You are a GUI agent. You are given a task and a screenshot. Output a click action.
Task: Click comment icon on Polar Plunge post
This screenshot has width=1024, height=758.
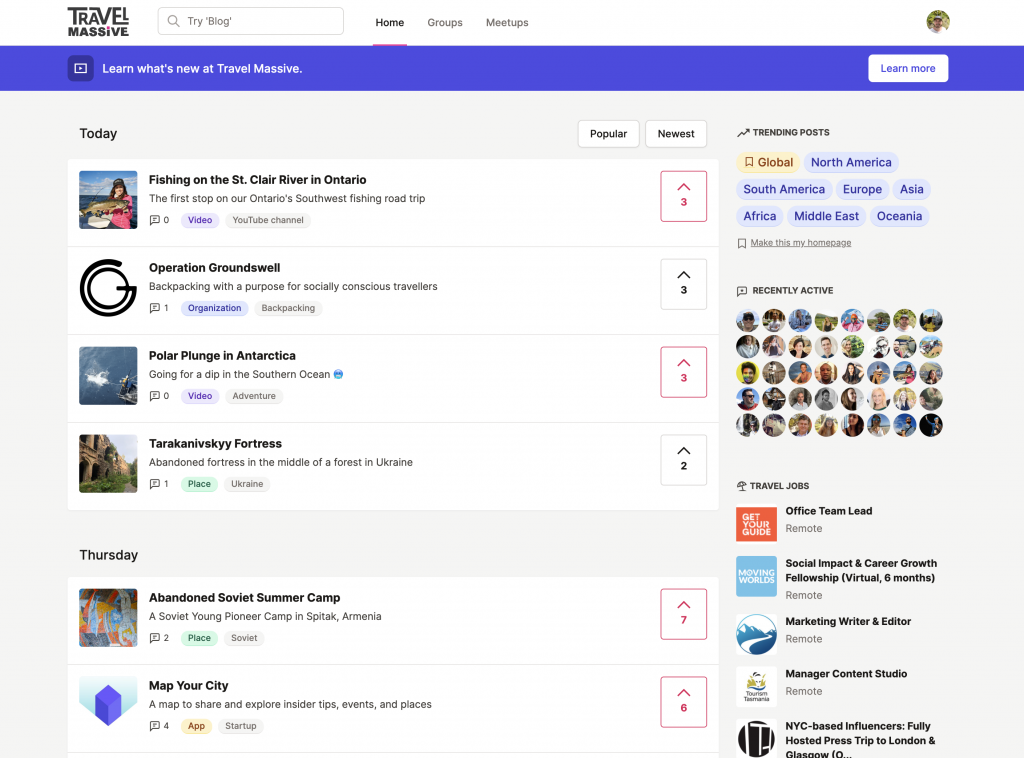(155, 396)
